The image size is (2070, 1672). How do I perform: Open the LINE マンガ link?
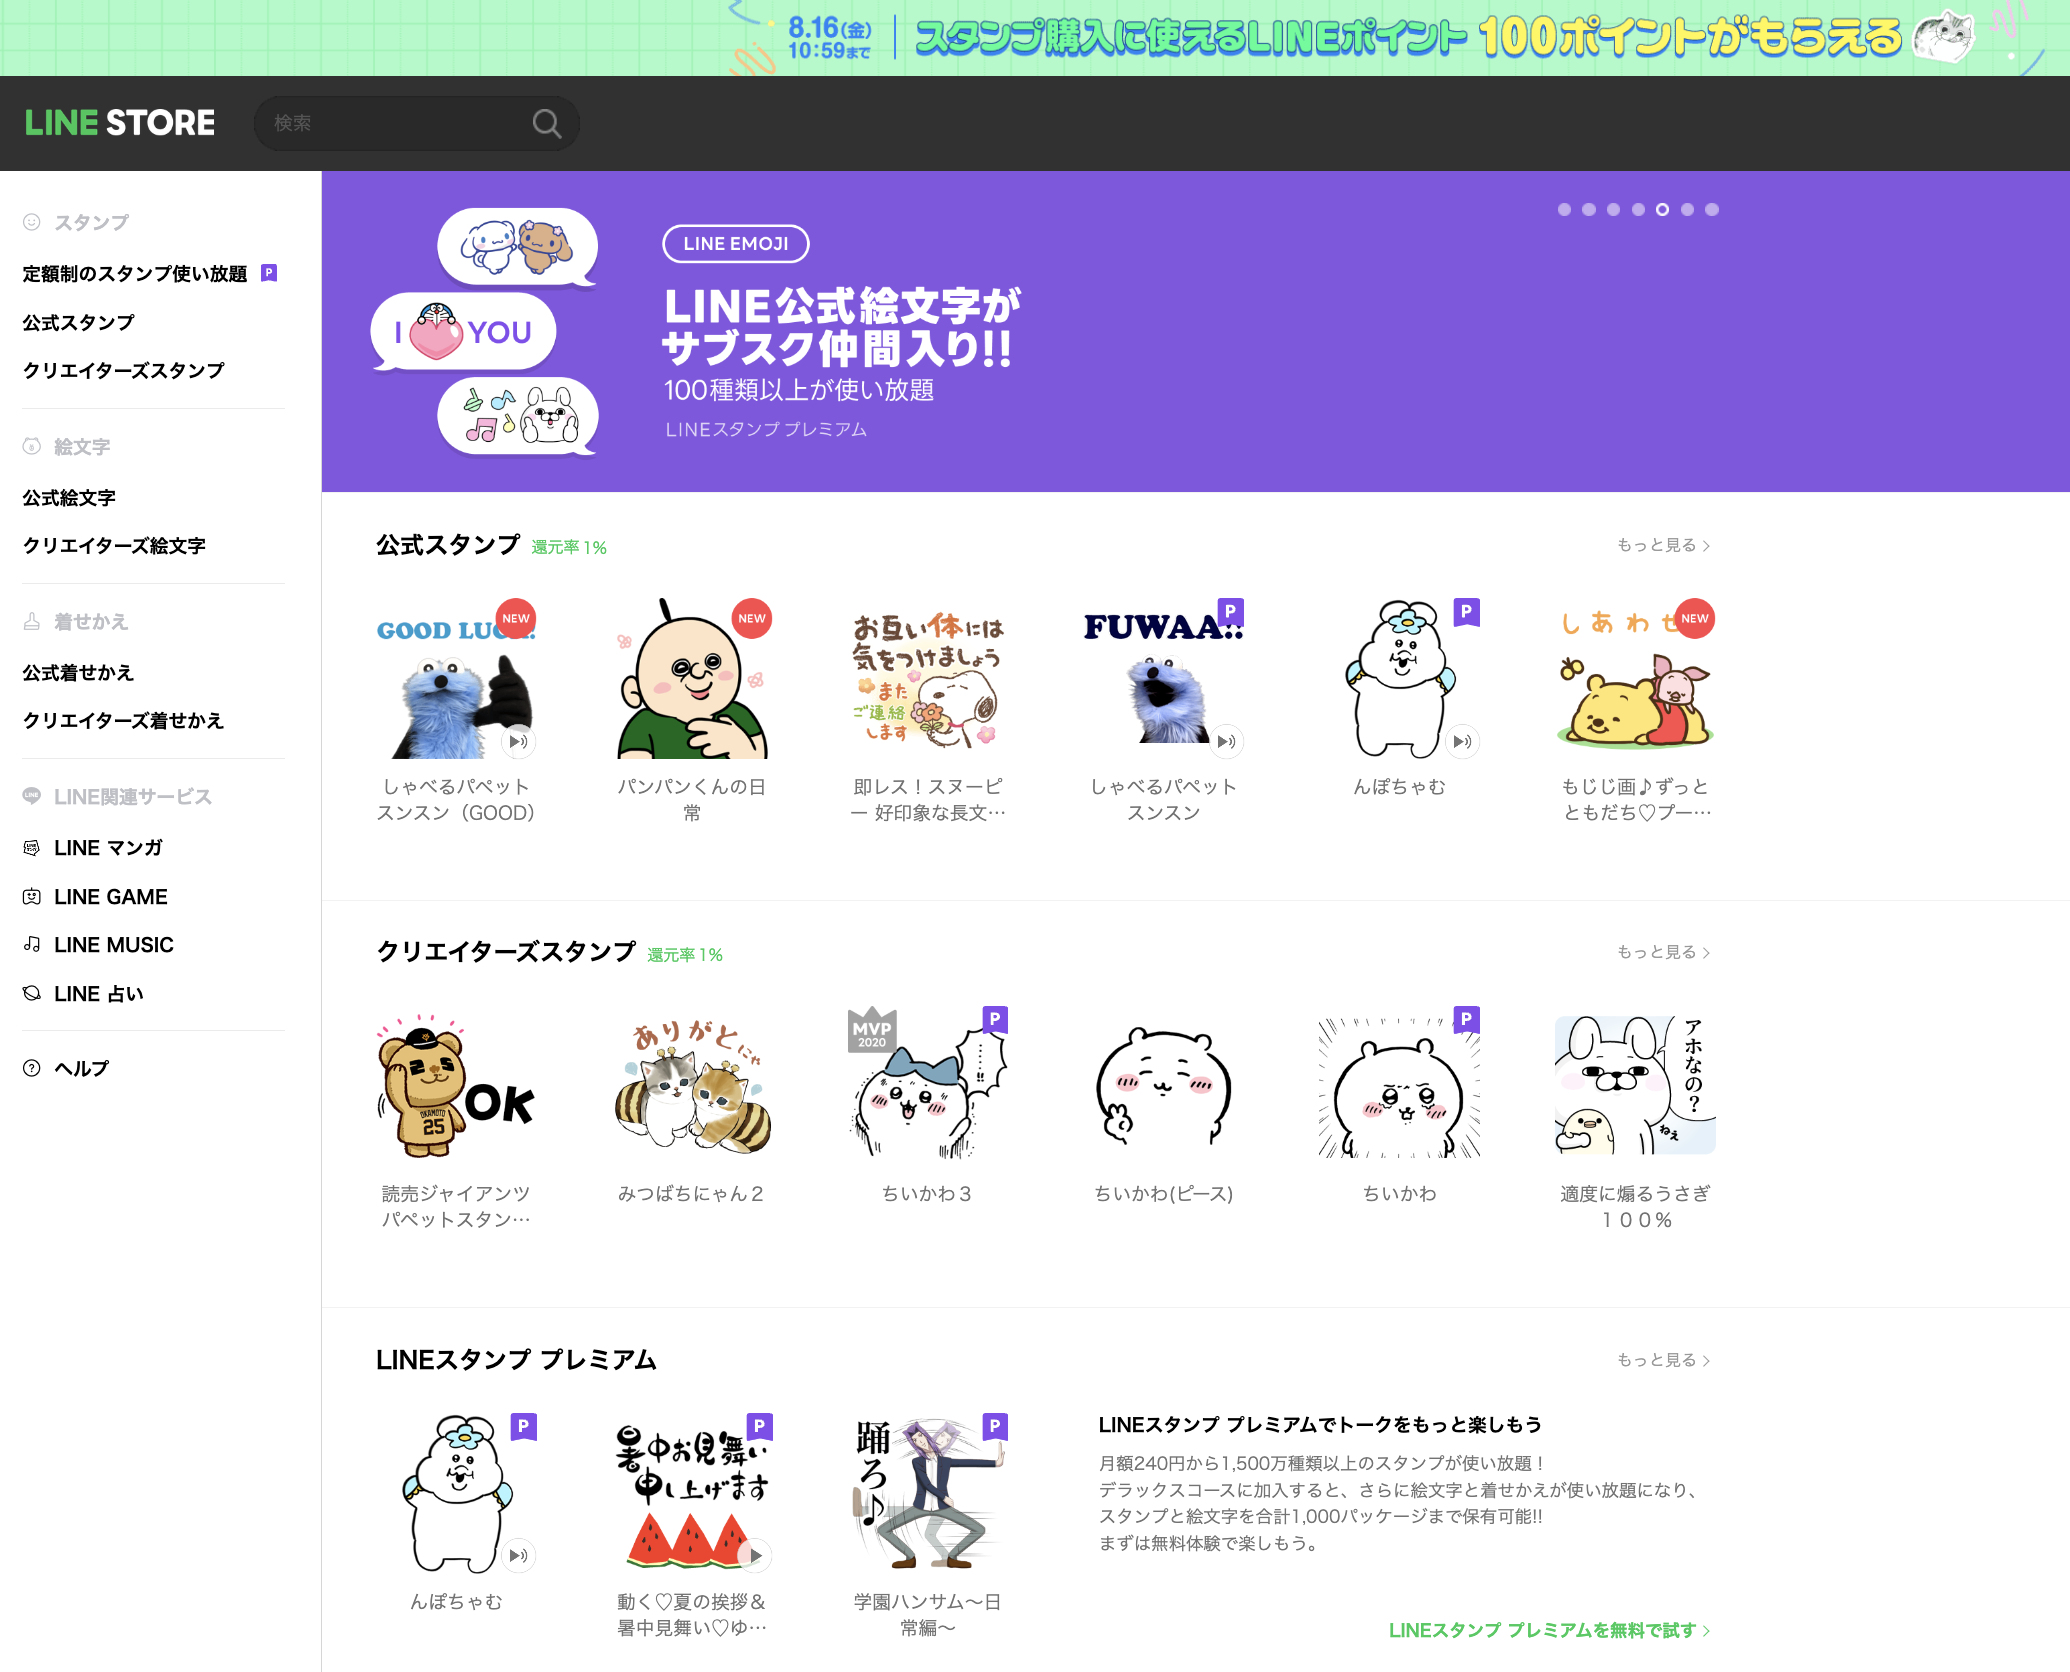point(108,848)
